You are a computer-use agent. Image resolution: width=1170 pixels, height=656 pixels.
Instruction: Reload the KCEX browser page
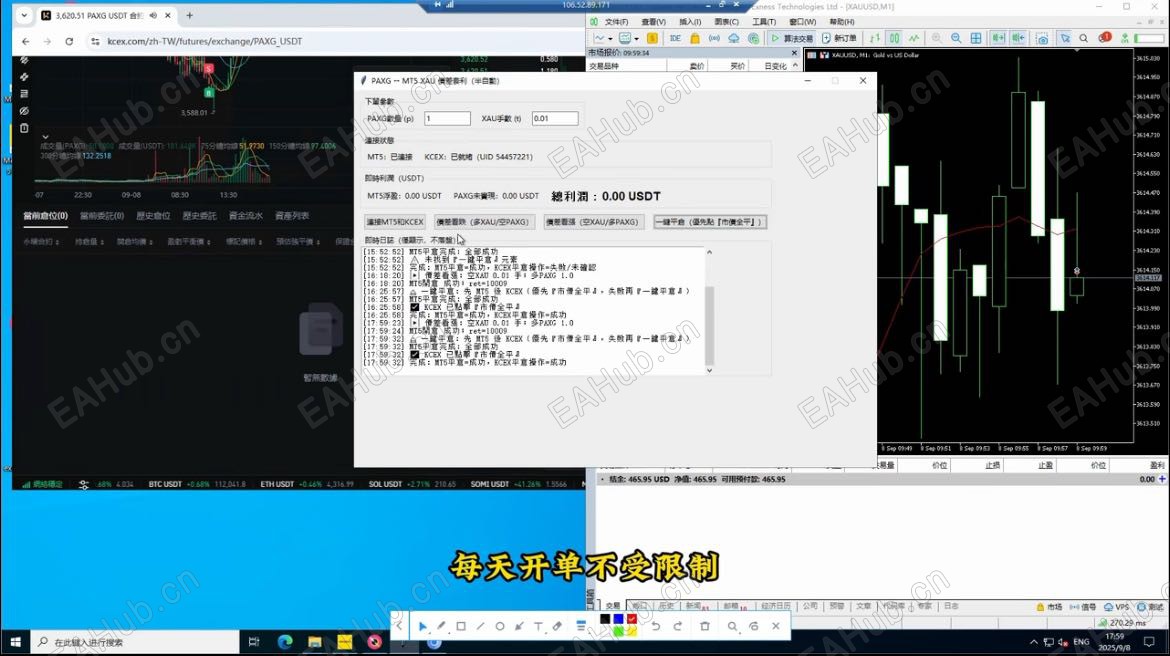69,41
